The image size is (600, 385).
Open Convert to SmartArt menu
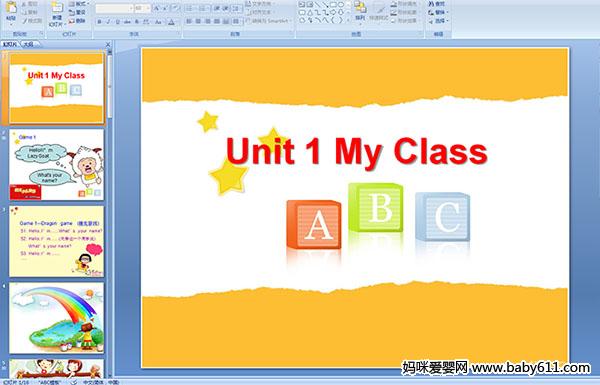pyautogui.click(x=269, y=21)
